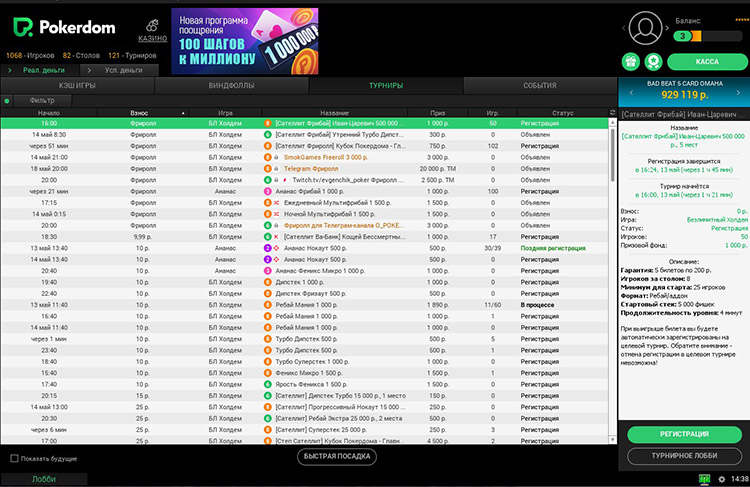Viewport: 750px width, 487px height.
Task: Open the Лобби tab at bottom
Action: click(44, 479)
